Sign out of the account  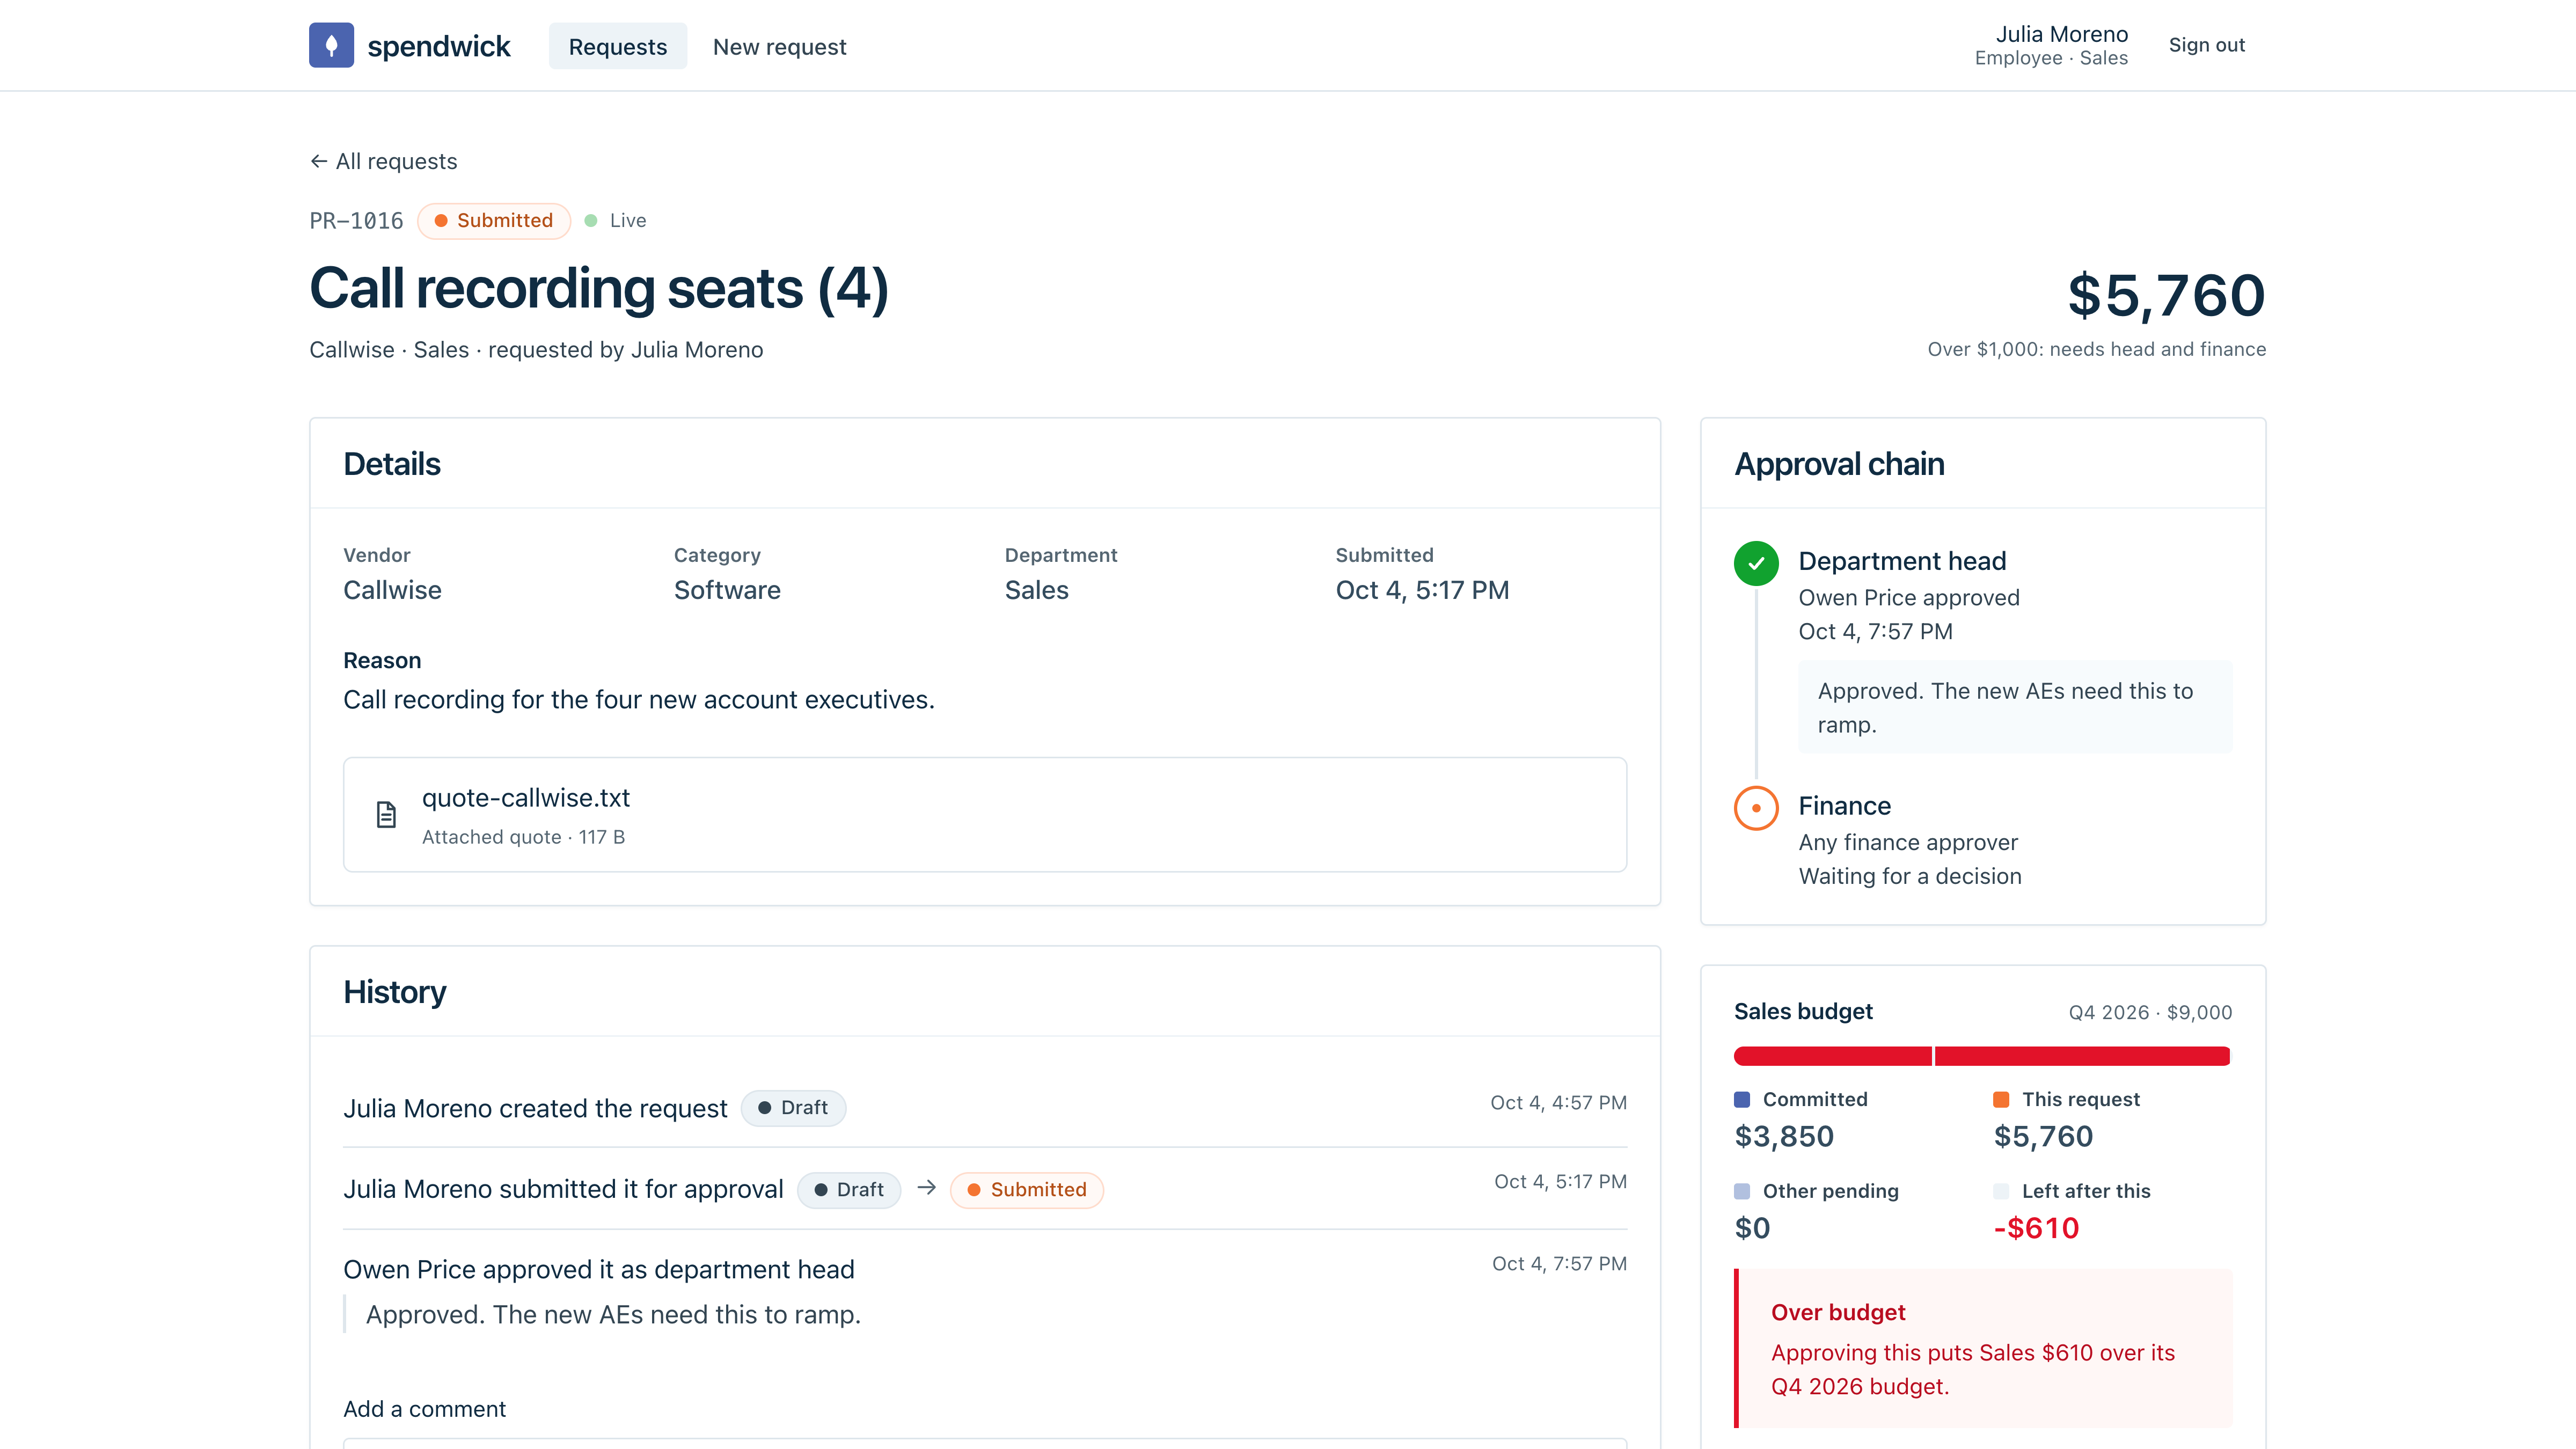click(2206, 45)
